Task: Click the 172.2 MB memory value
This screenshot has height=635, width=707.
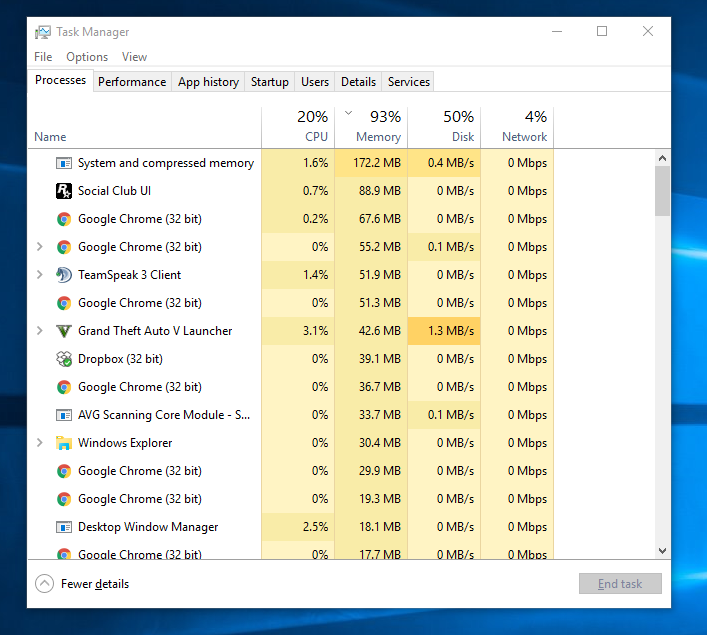Action: point(377,163)
